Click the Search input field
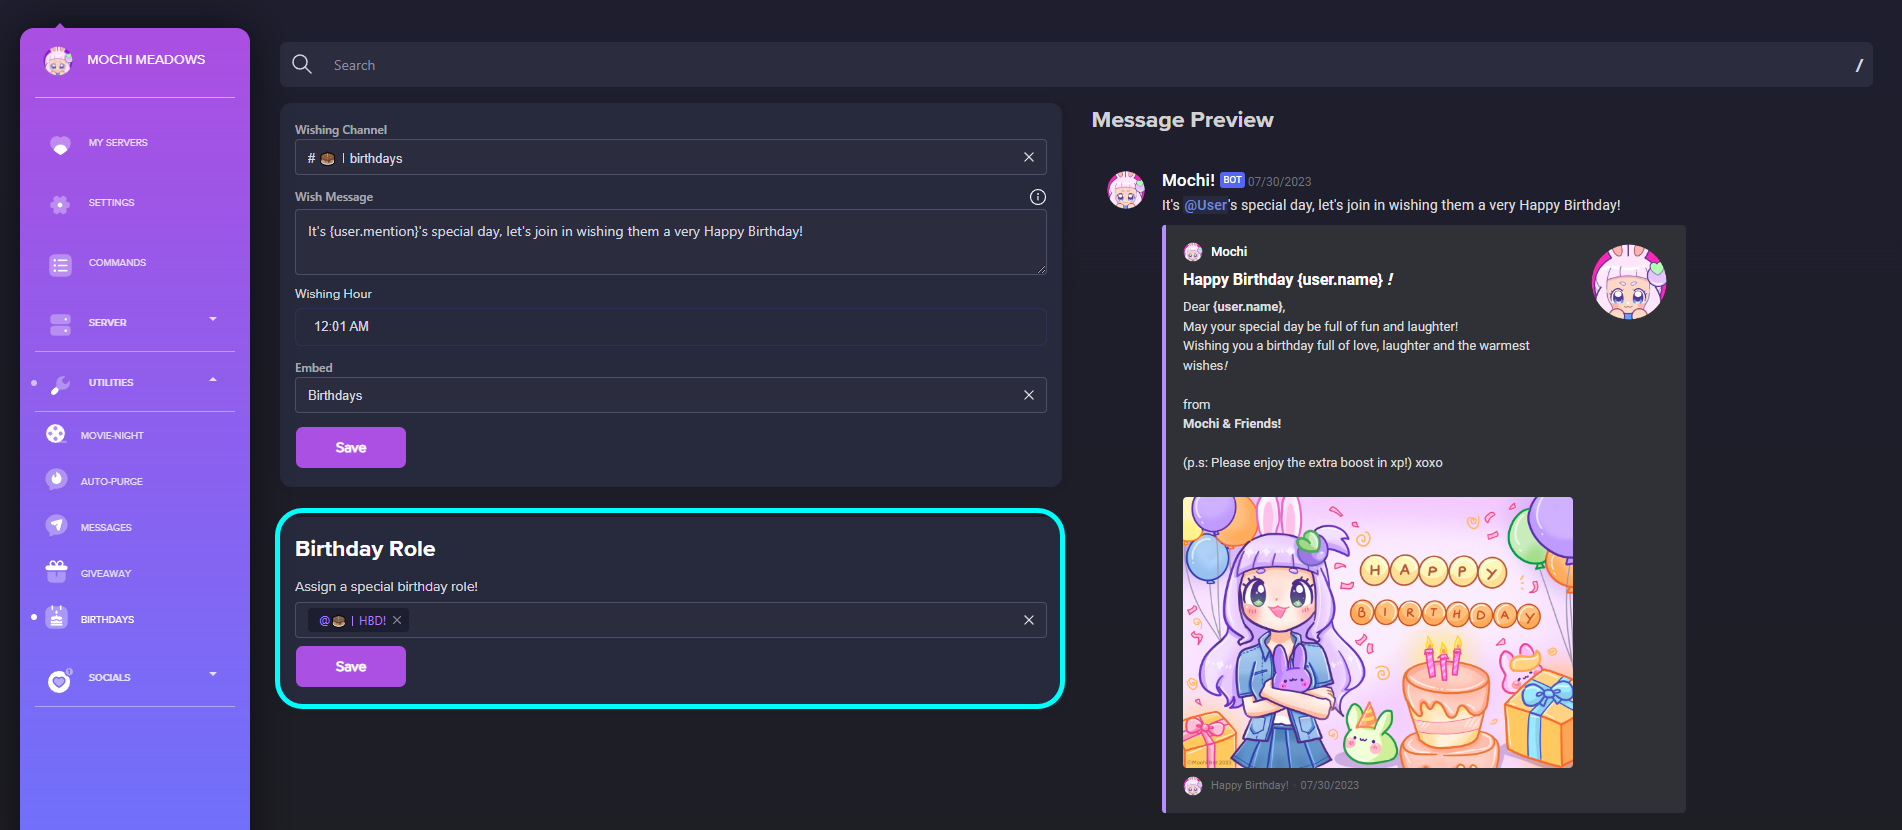Image resolution: width=1902 pixels, height=830 pixels. click(x=1080, y=65)
